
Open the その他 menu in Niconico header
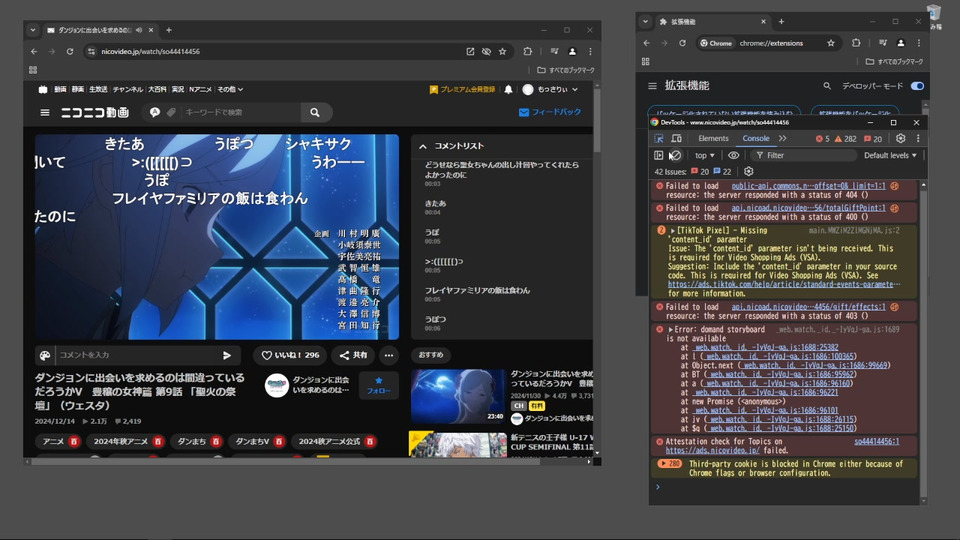(x=228, y=89)
